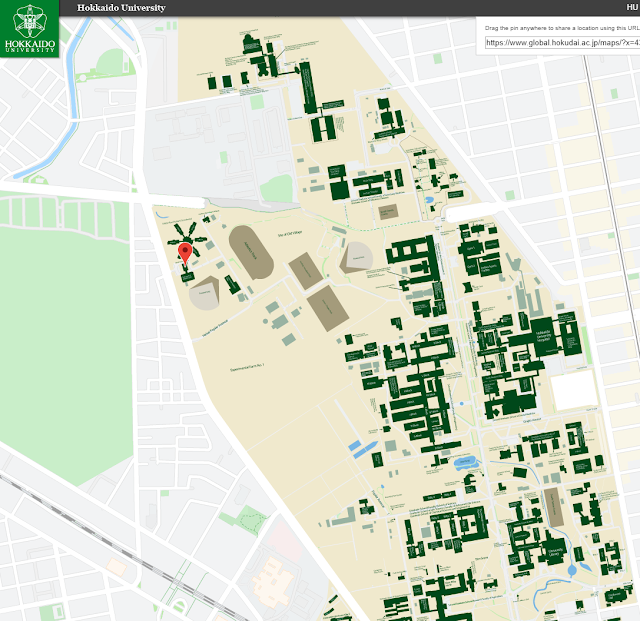Click the wheel-shaped building above the pin
The height and width of the screenshot is (621, 640).
point(187,237)
